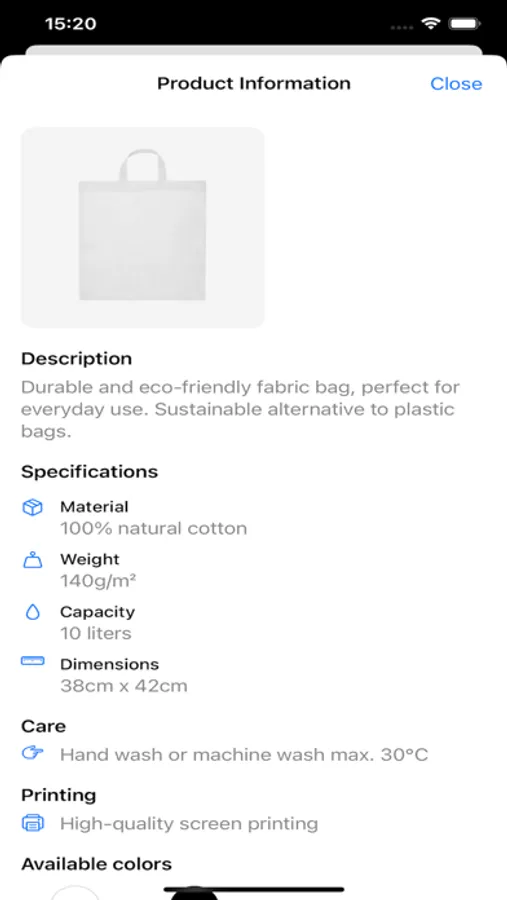Tap the Specifications heading
This screenshot has height=900, width=507.
(90, 472)
